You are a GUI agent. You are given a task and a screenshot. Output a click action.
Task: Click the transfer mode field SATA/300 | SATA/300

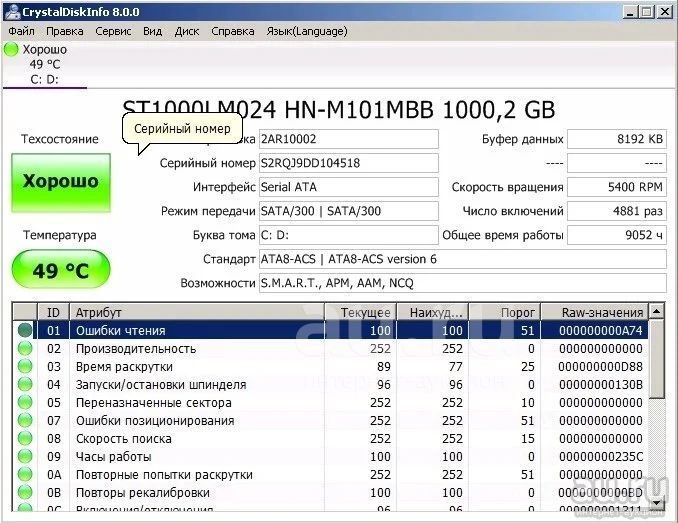[x=349, y=211]
